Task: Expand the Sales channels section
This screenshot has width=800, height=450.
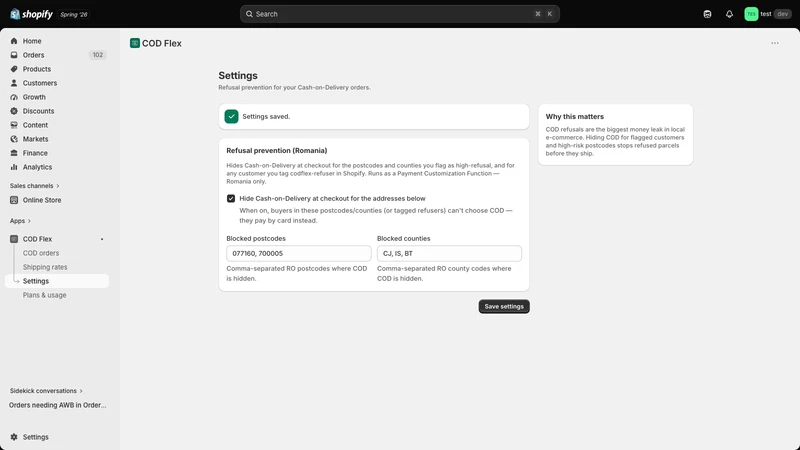Action: pos(34,186)
